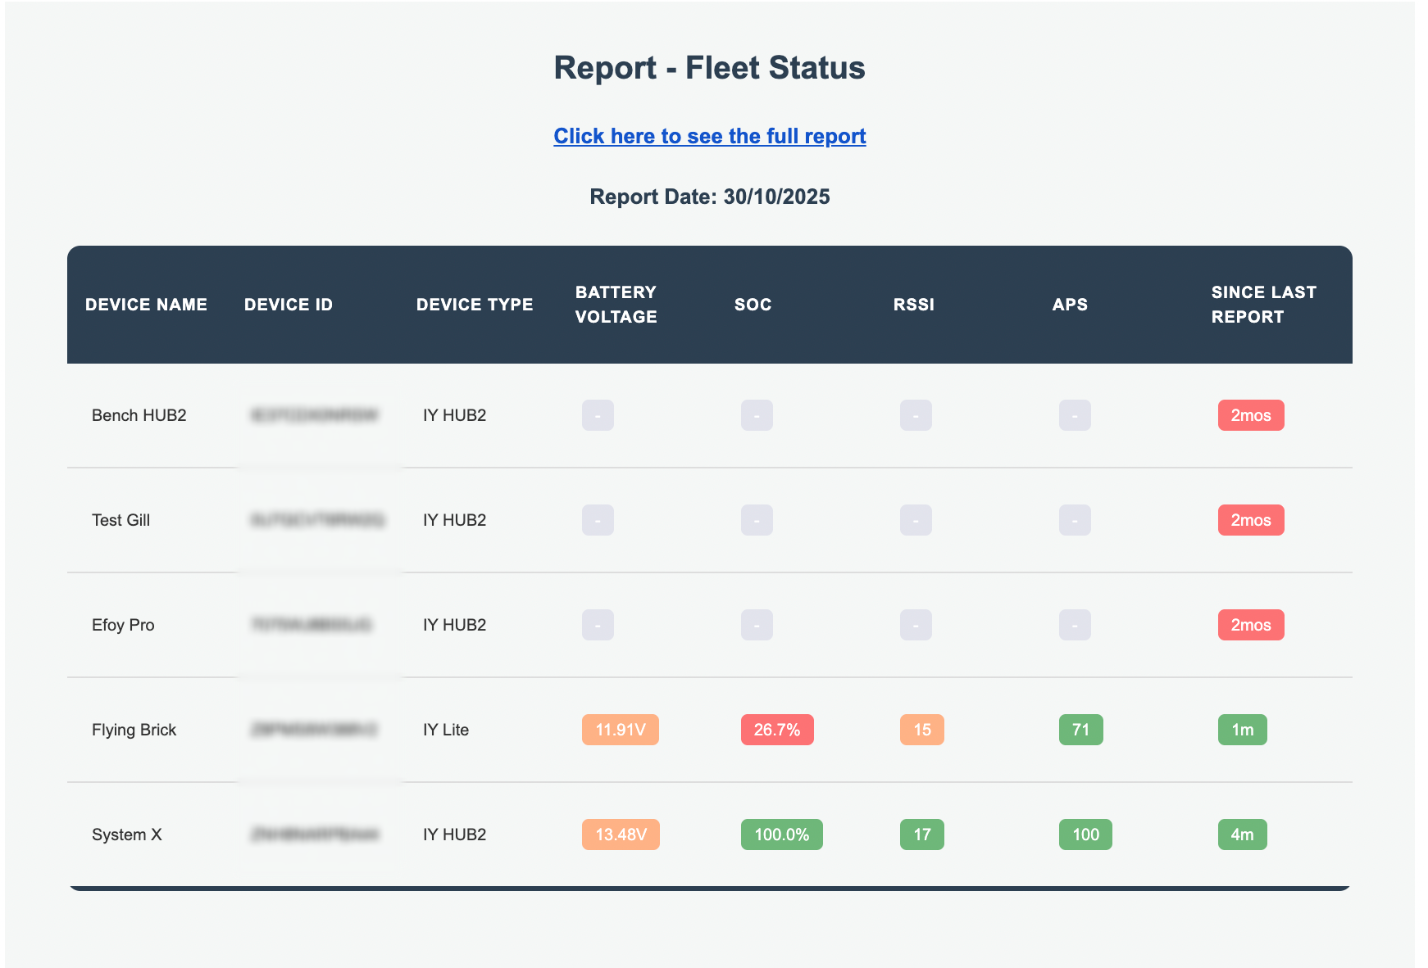Click the System X device name

point(127,835)
